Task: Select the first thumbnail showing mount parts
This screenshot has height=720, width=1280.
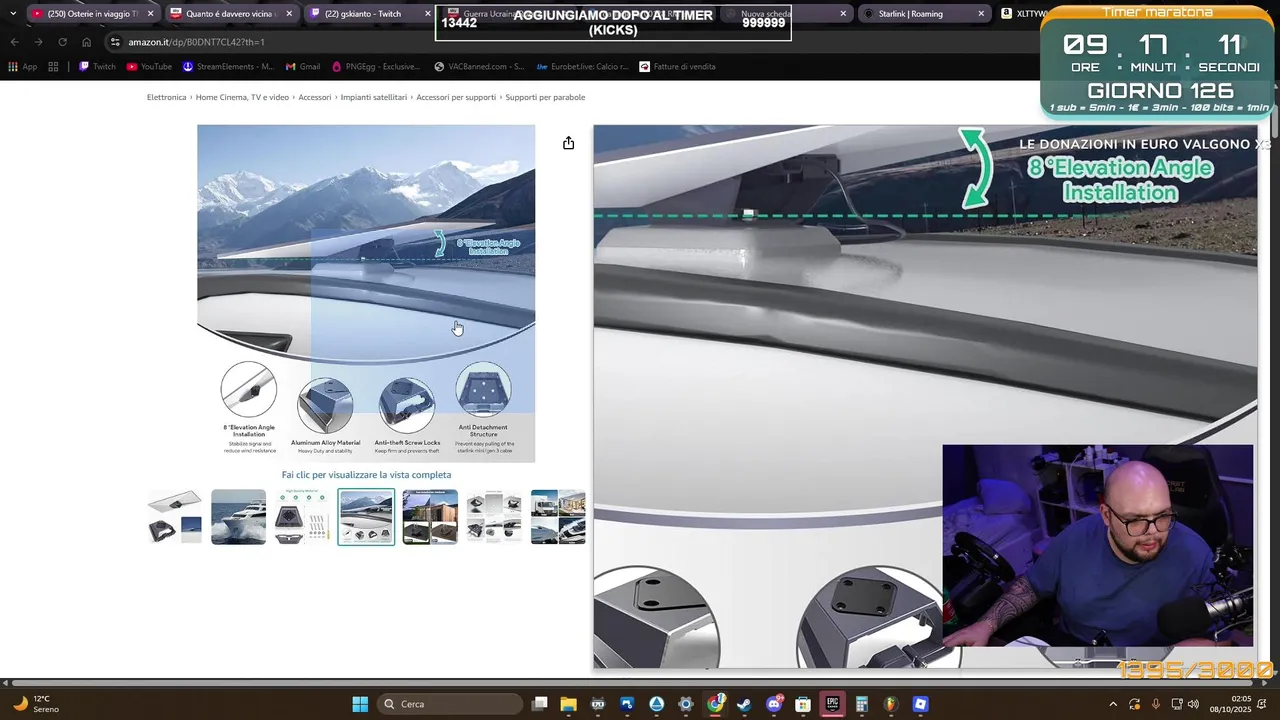Action: (x=175, y=517)
